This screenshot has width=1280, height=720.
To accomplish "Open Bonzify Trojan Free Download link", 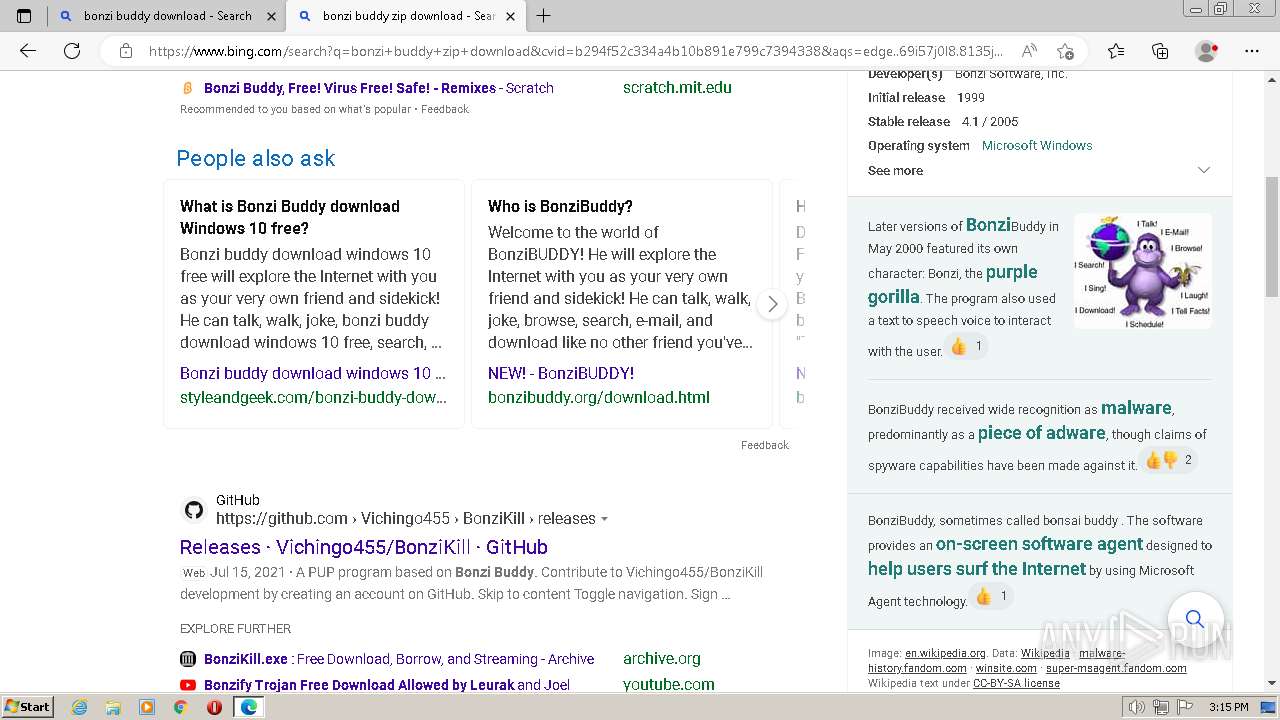I will [x=387, y=685].
